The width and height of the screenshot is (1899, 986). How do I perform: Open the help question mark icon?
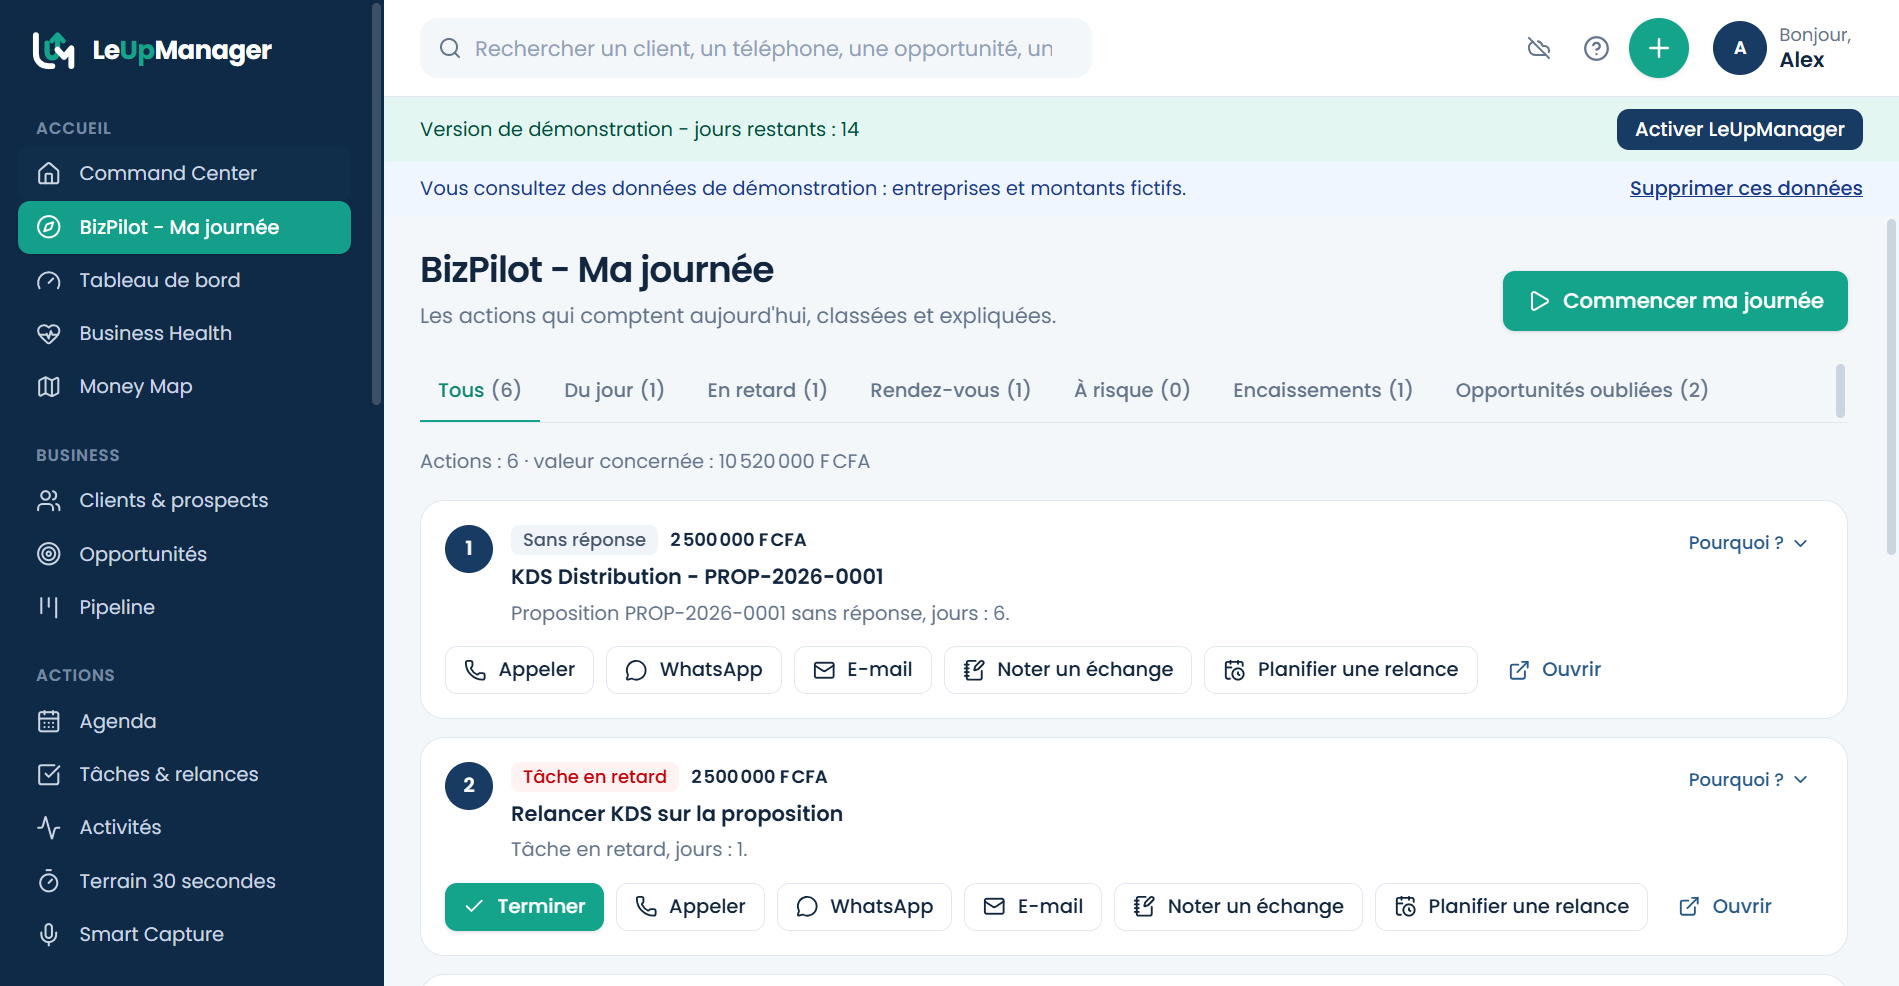point(1596,48)
